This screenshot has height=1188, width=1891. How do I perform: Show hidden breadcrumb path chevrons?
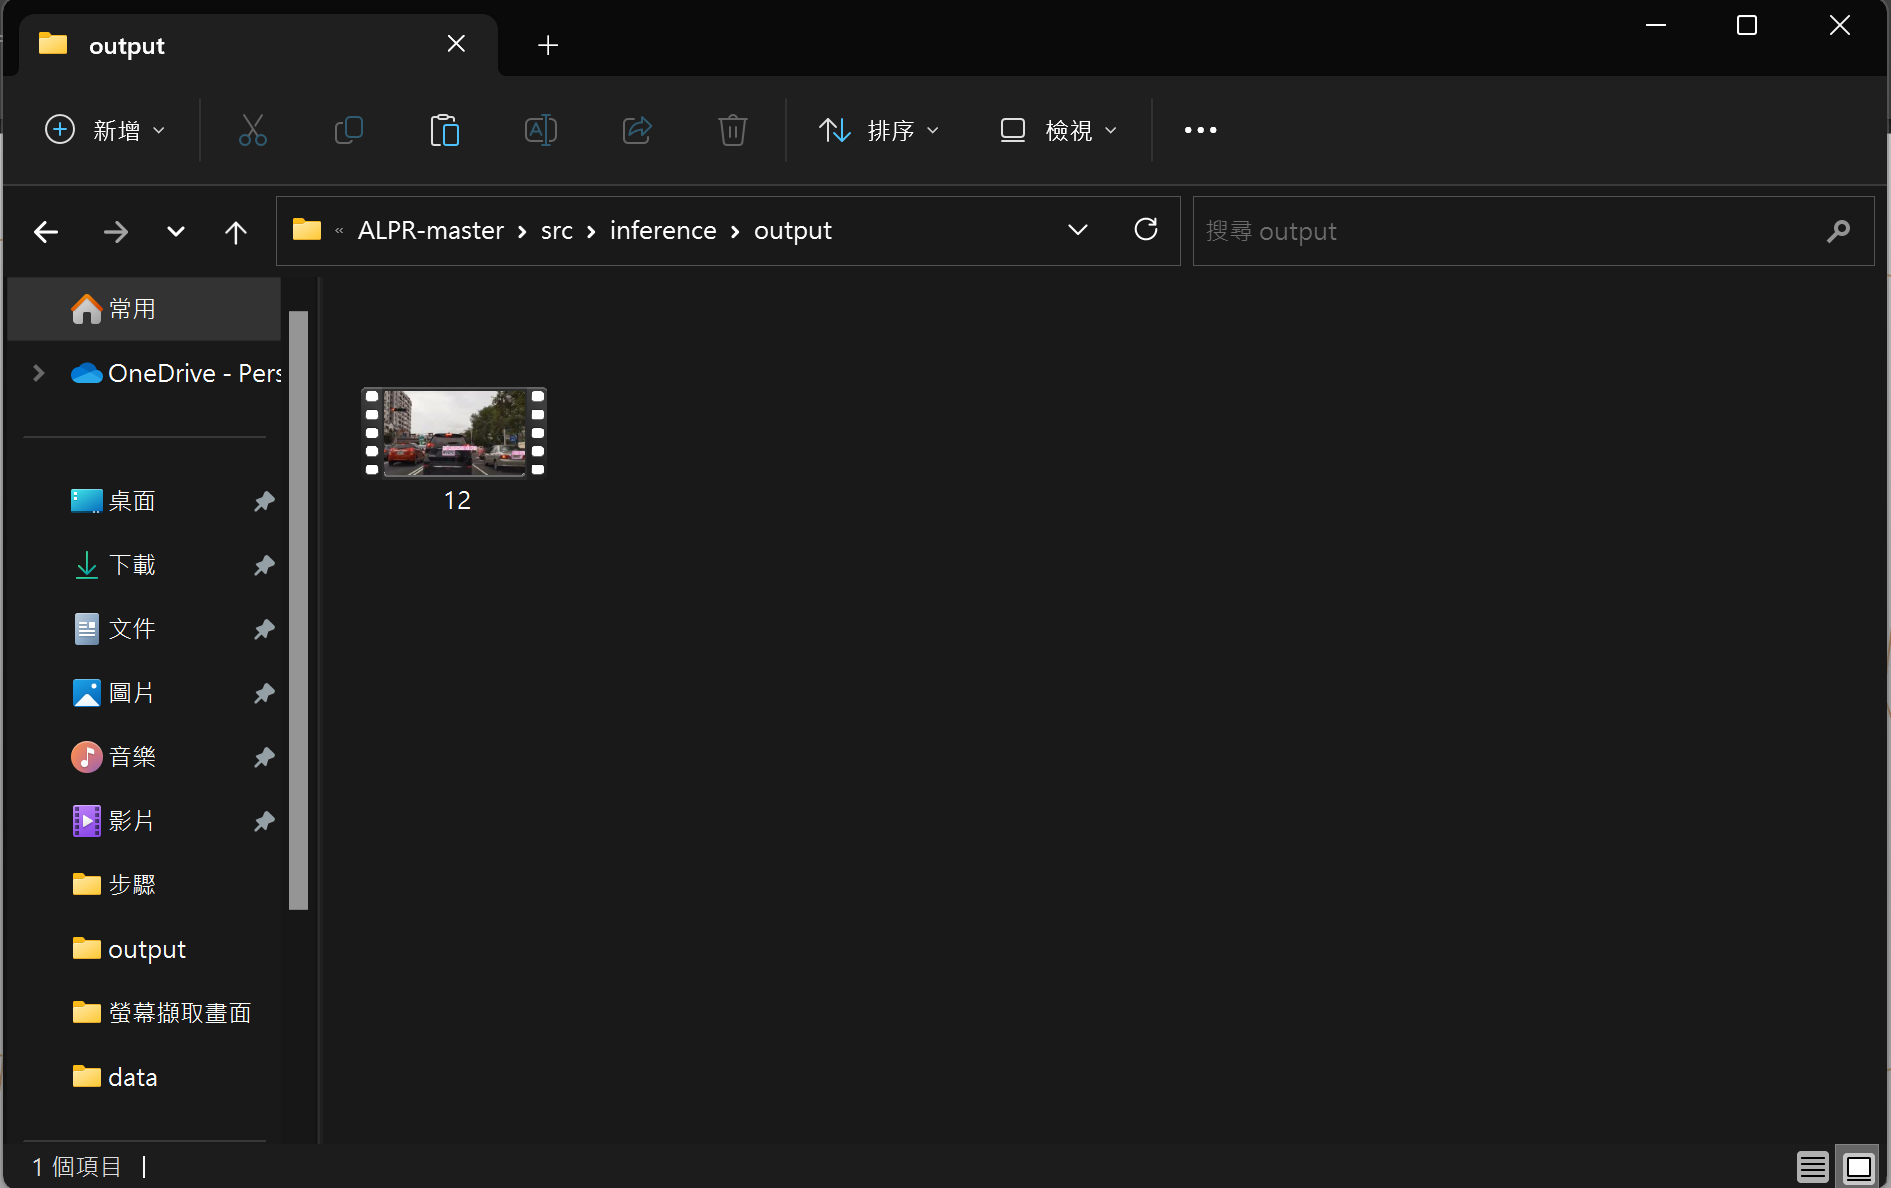(339, 231)
